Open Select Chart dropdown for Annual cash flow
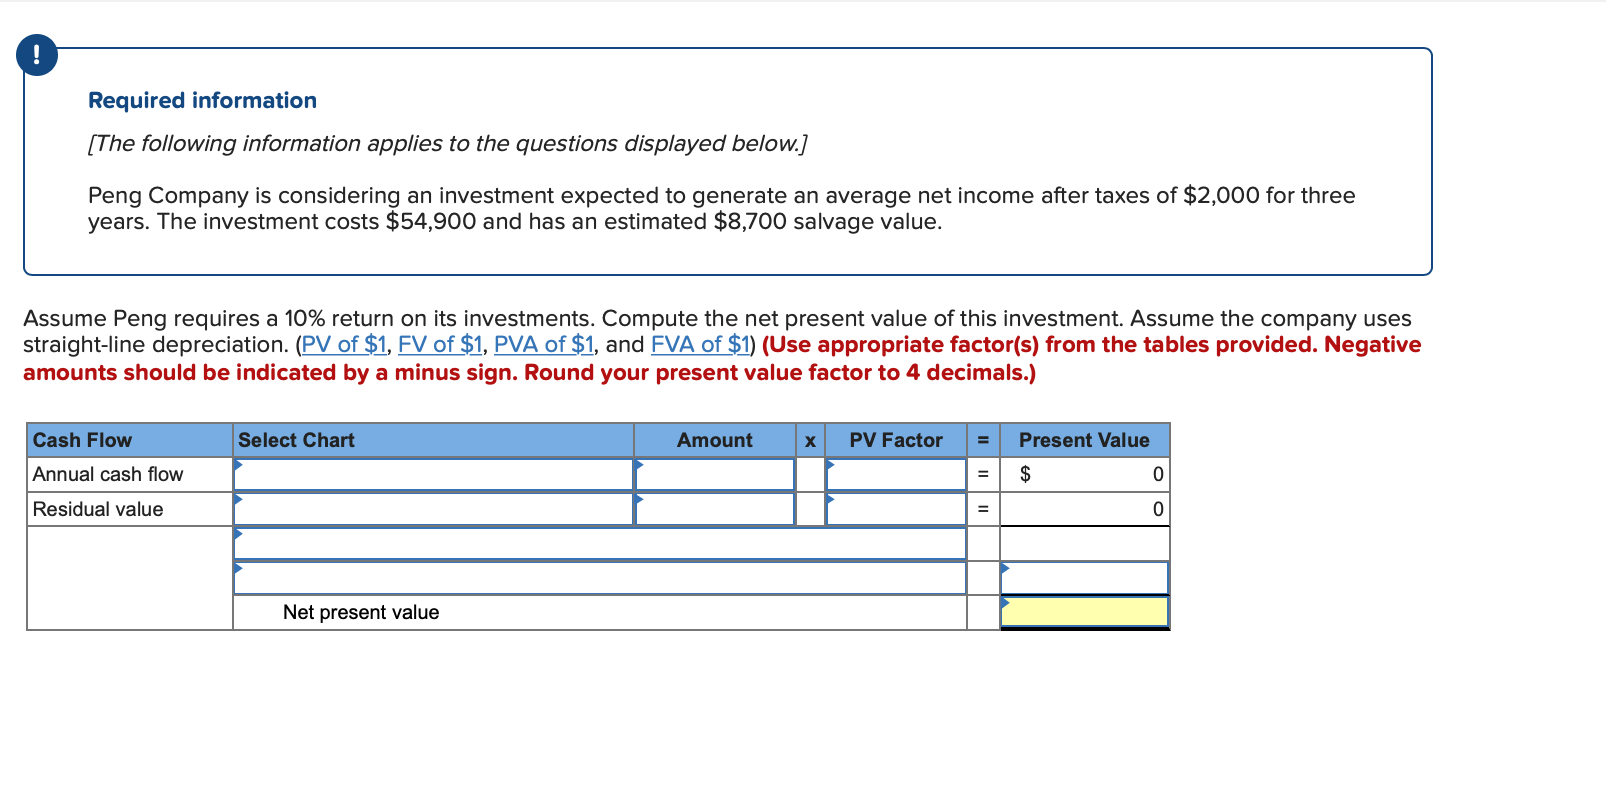The height and width of the screenshot is (798, 1606). (x=433, y=474)
